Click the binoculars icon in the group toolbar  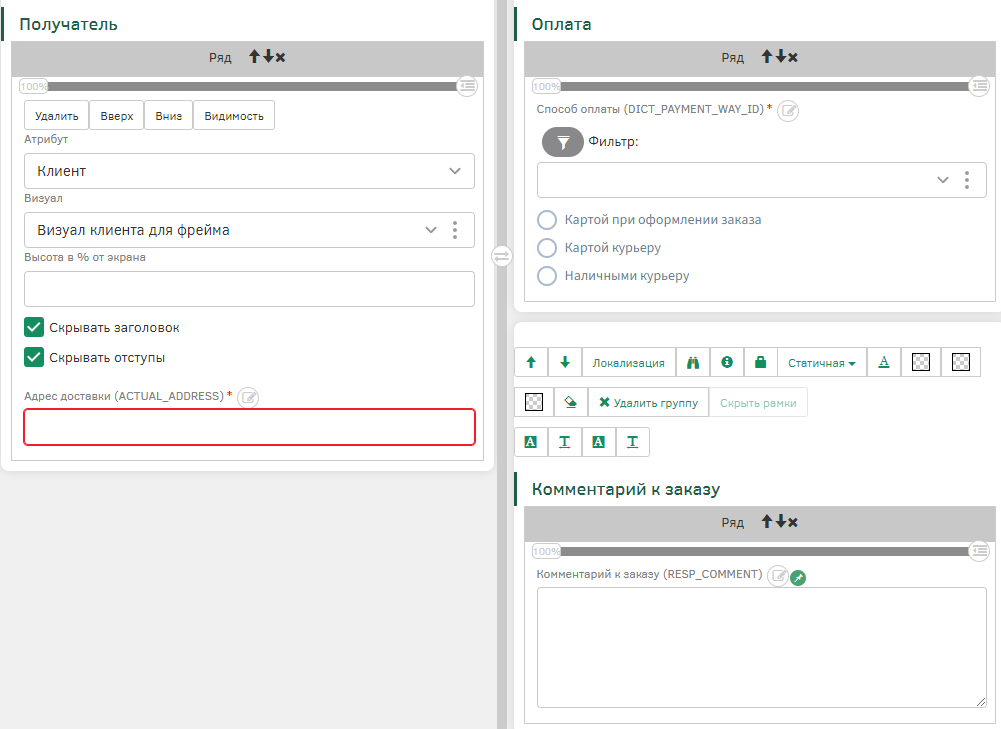click(692, 363)
